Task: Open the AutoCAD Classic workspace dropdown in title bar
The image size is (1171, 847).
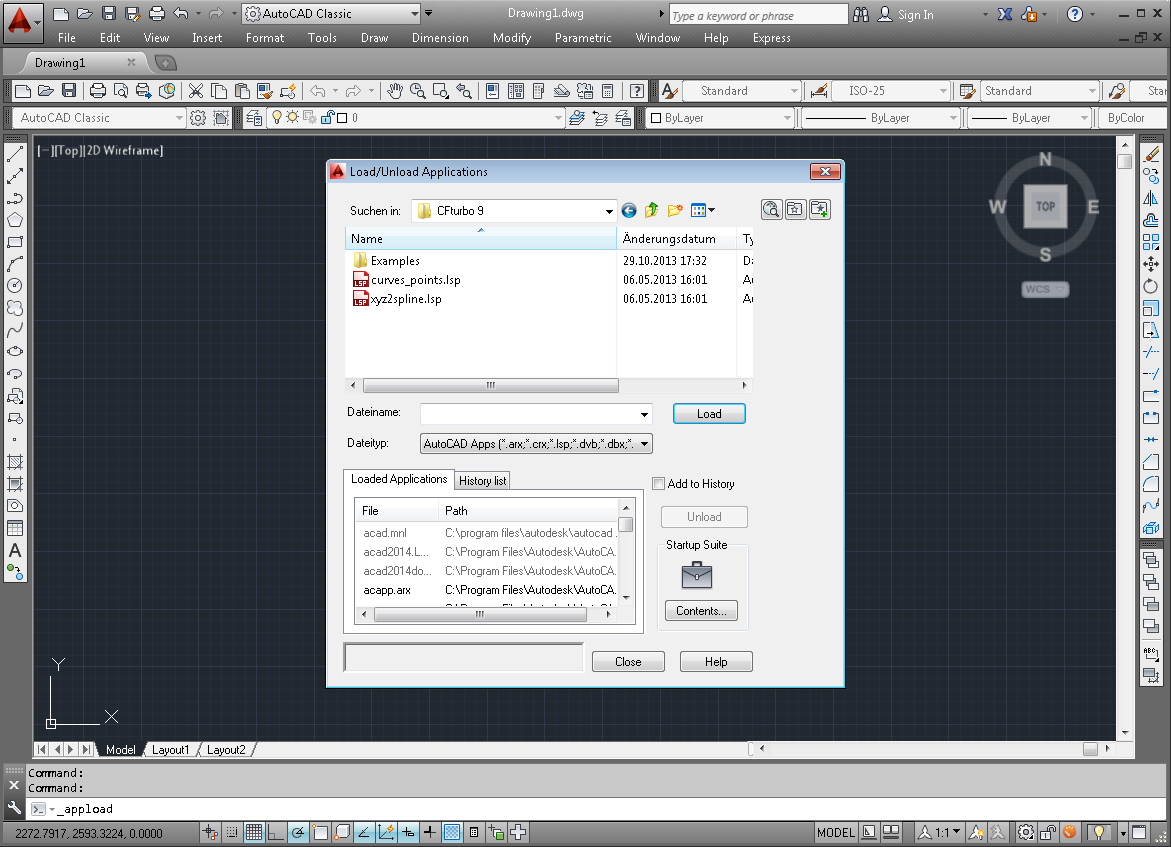Action: pyautogui.click(x=414, y=13)
